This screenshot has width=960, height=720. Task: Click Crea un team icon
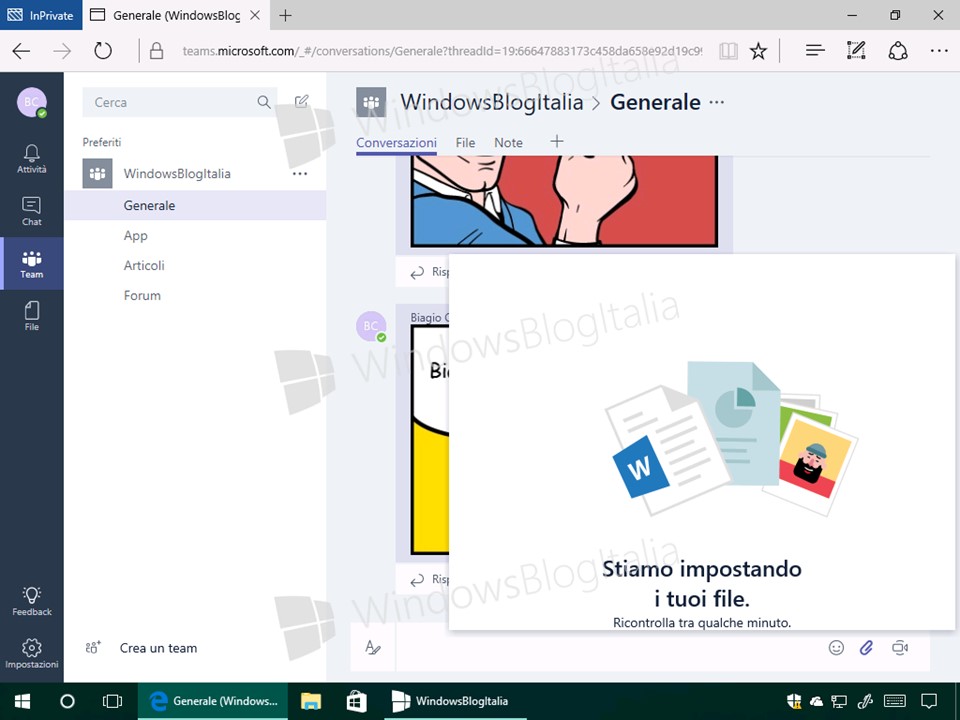[x=93, y=648]
